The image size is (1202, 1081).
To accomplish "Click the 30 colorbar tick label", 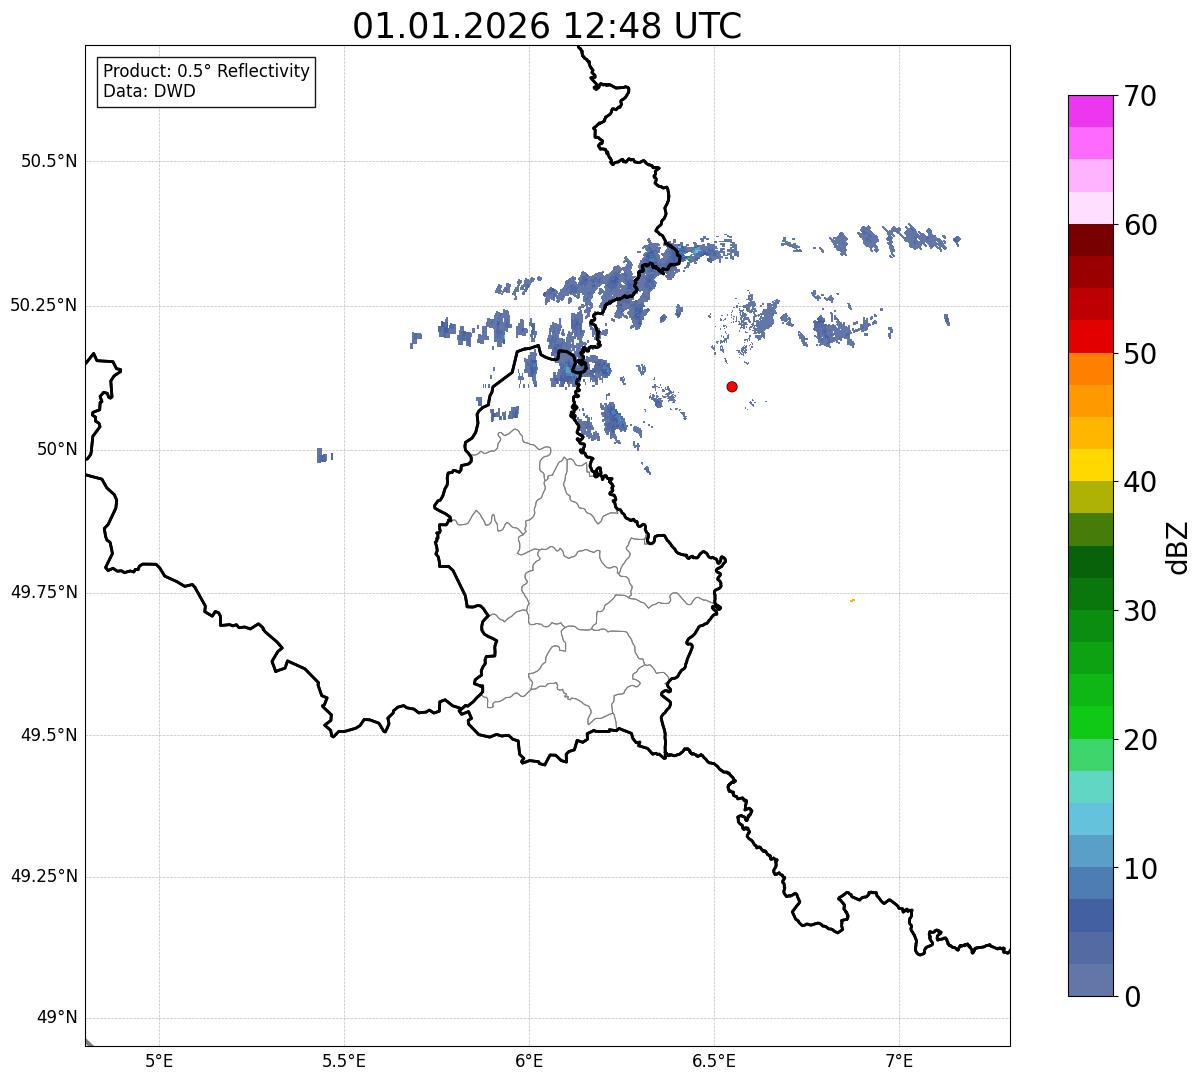I will 1141,611.
